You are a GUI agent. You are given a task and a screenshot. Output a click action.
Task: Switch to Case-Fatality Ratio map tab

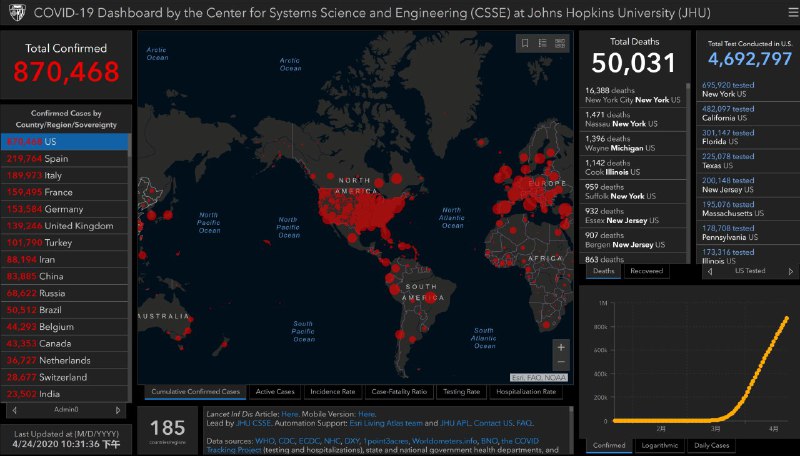pyautogui.click(x=399, y=392)
